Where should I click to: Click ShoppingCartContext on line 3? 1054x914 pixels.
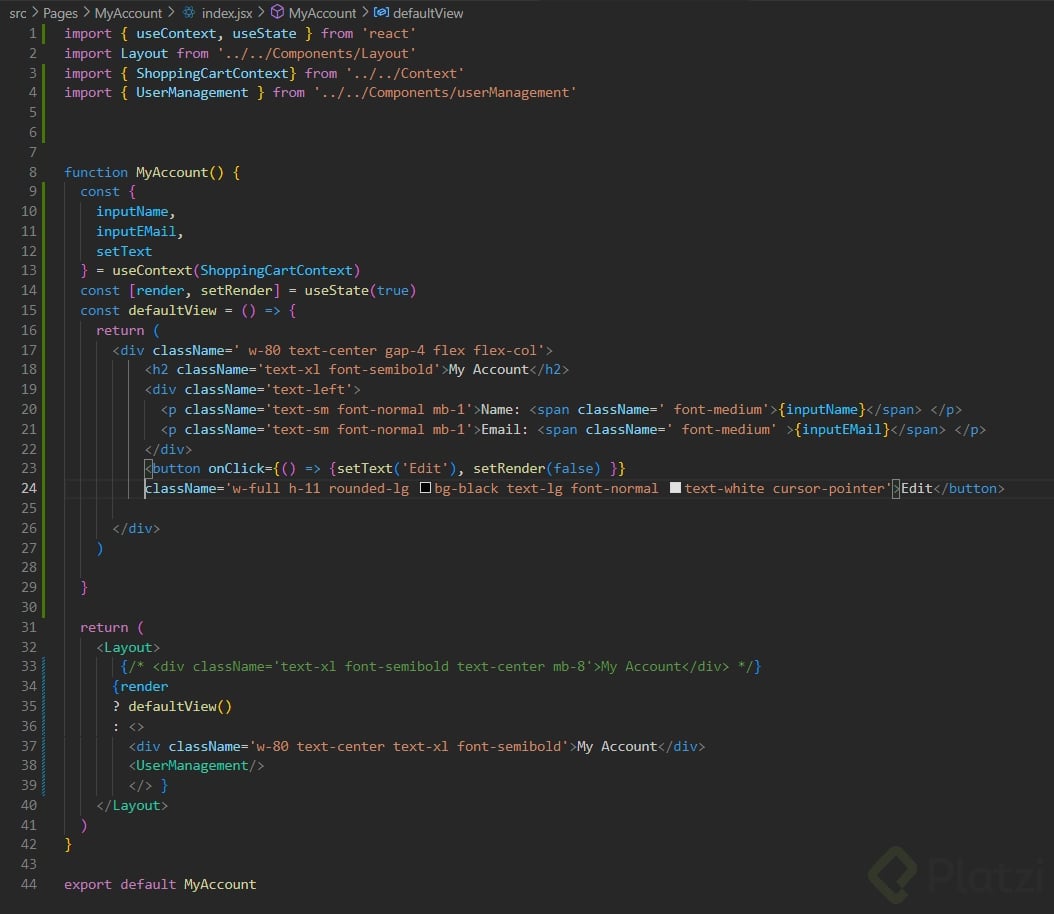pos(212,73)
